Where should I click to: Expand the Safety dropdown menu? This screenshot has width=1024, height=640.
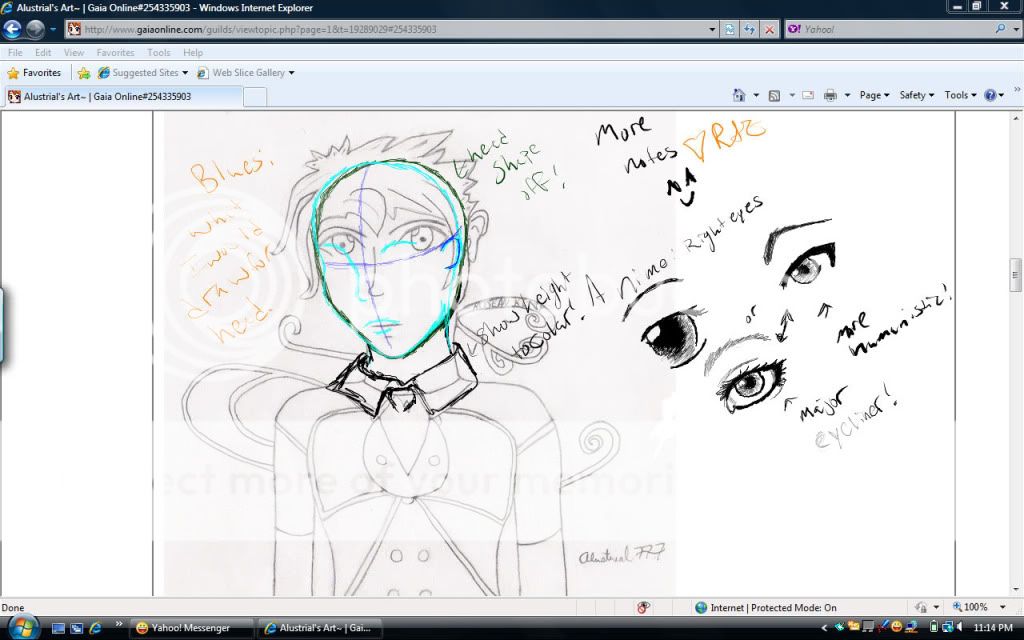coord(916,95)
